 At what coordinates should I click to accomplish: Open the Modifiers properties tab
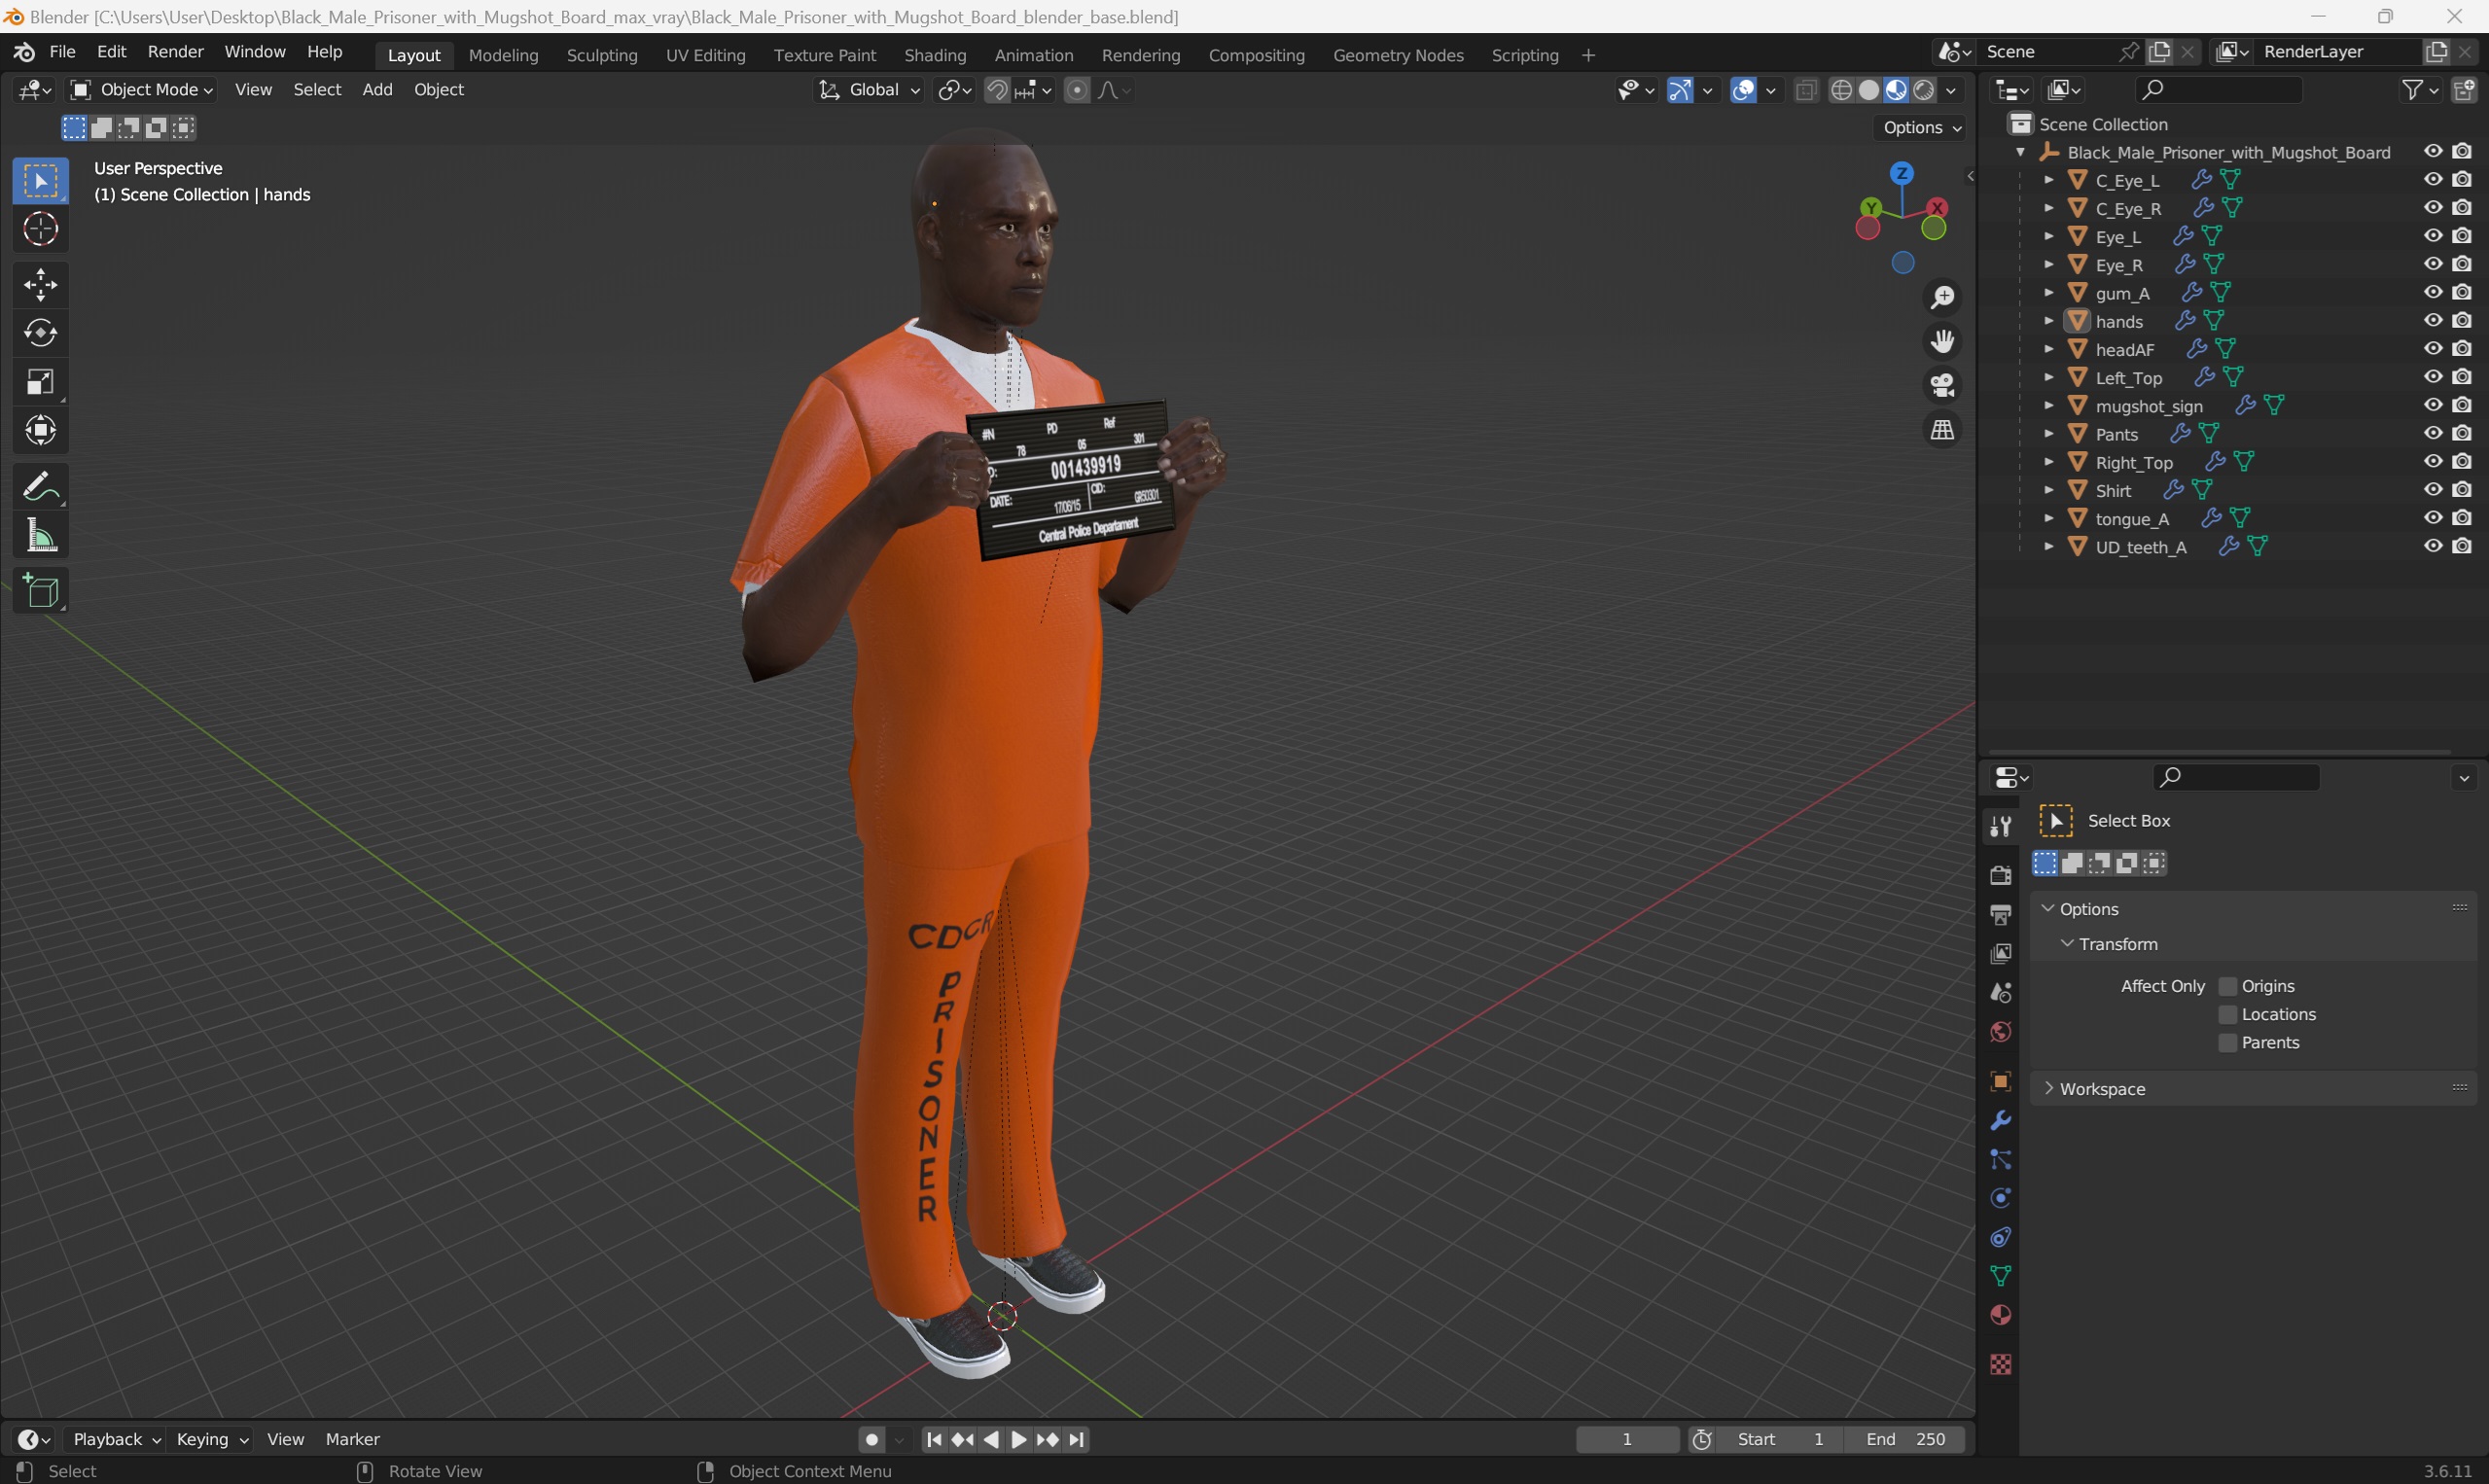point(2000,1120)
